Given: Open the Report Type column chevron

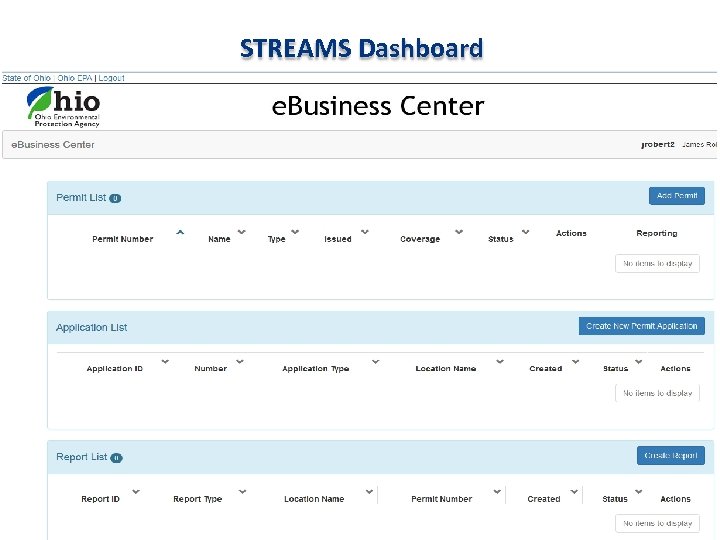Looking at the screenshot, I should click(x=242, y=492).
